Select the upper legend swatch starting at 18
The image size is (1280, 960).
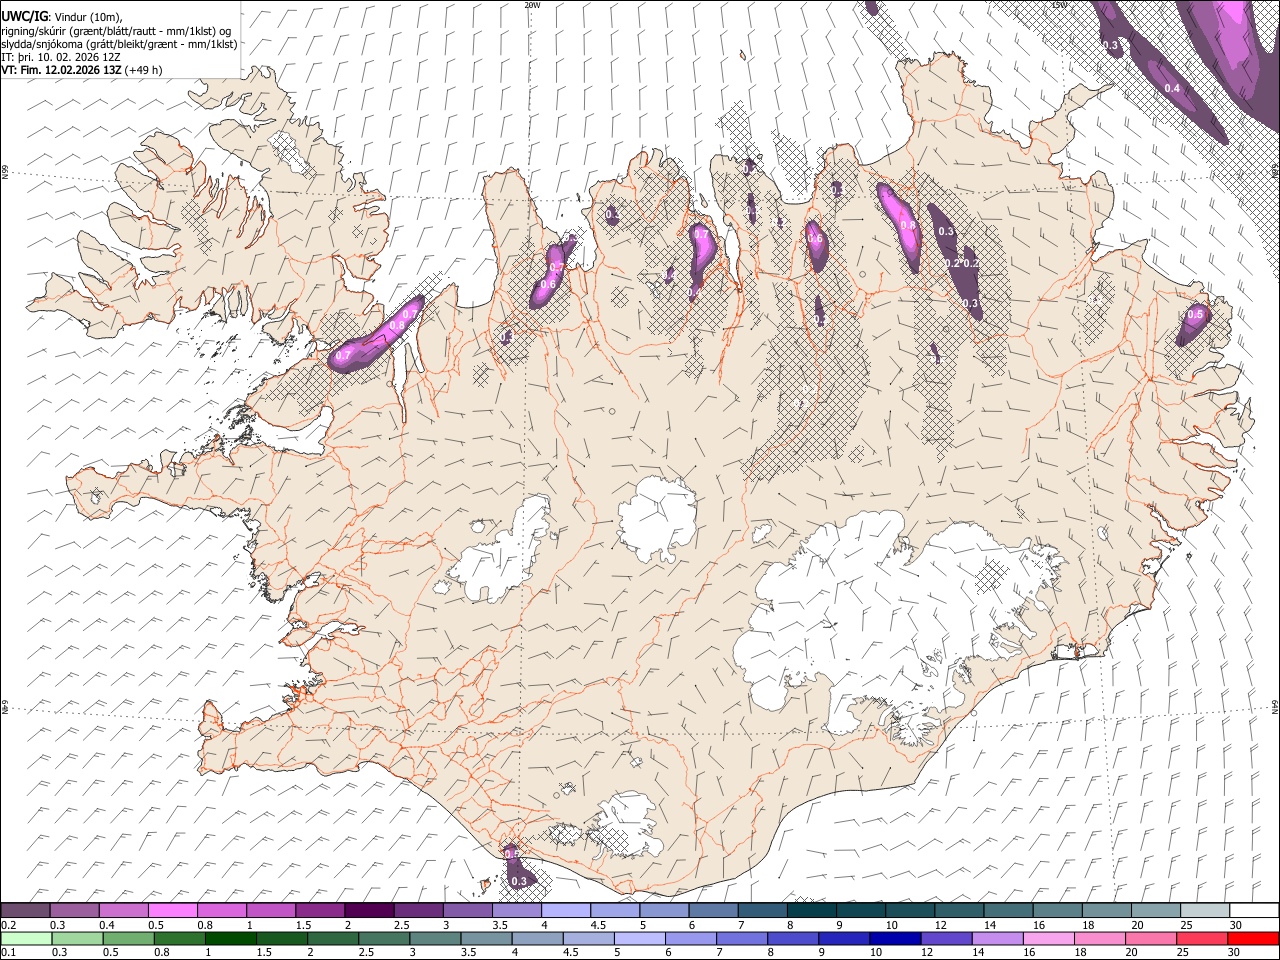(x=1107, y=911)
